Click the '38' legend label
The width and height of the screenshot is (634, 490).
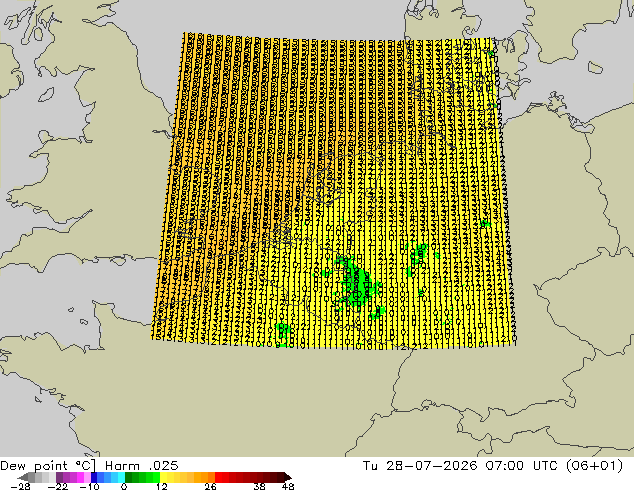coord(259,486)
